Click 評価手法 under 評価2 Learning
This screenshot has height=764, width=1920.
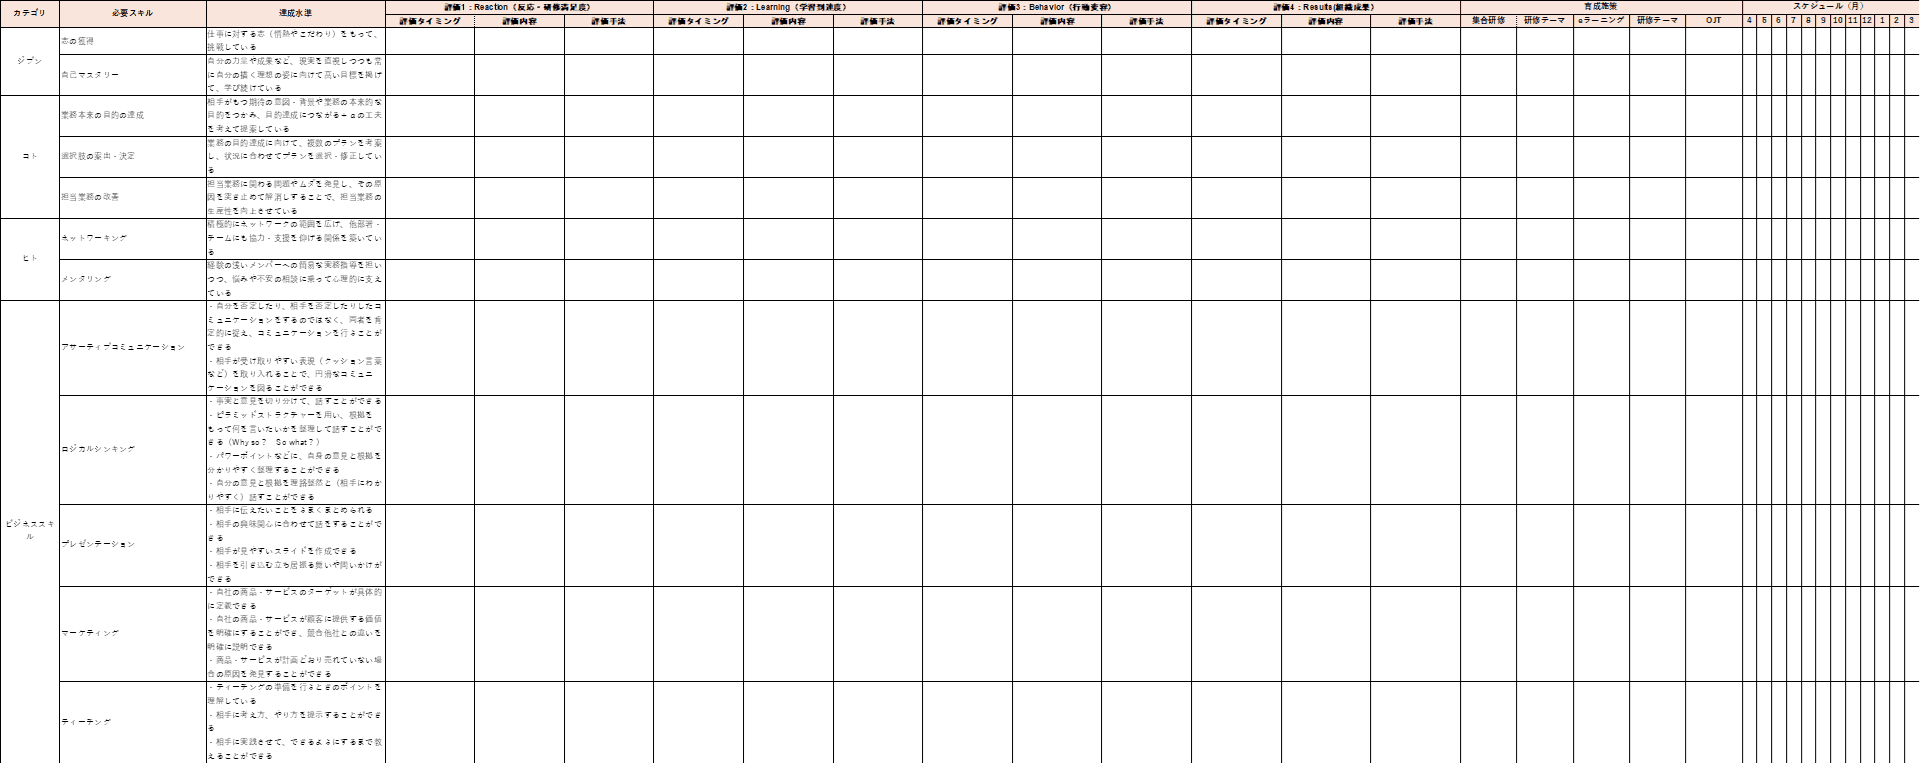tap(878, 21)
